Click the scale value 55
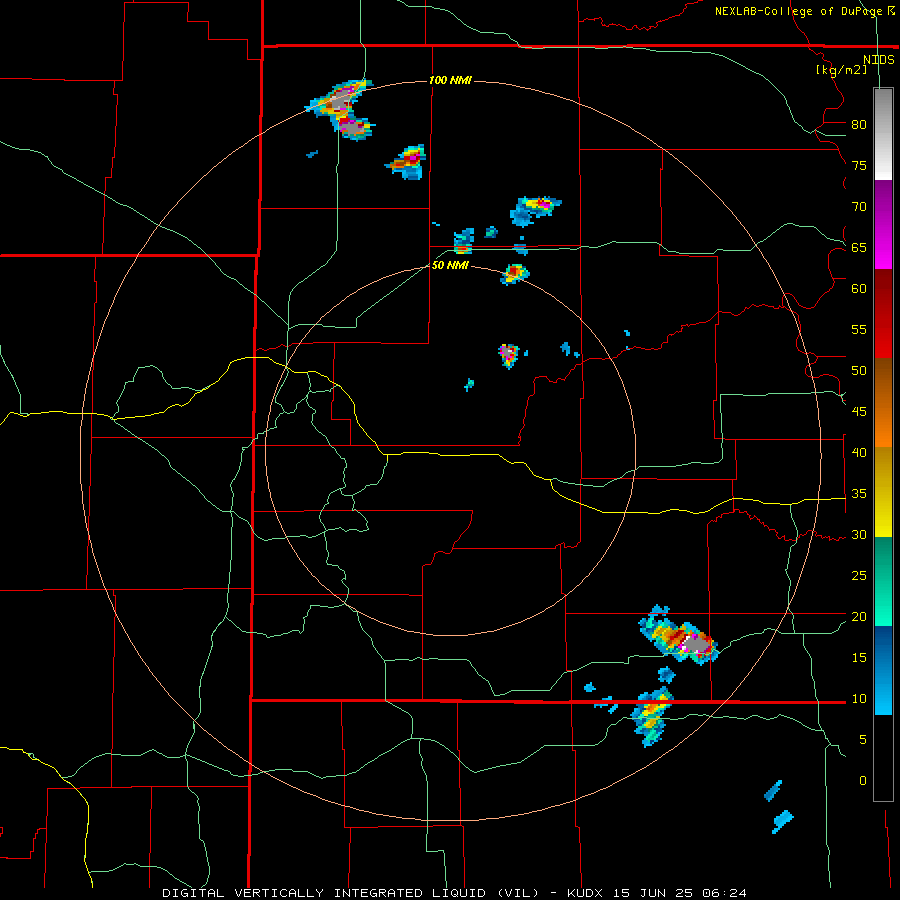Viewport: 900px width, 900px height. 859,329
